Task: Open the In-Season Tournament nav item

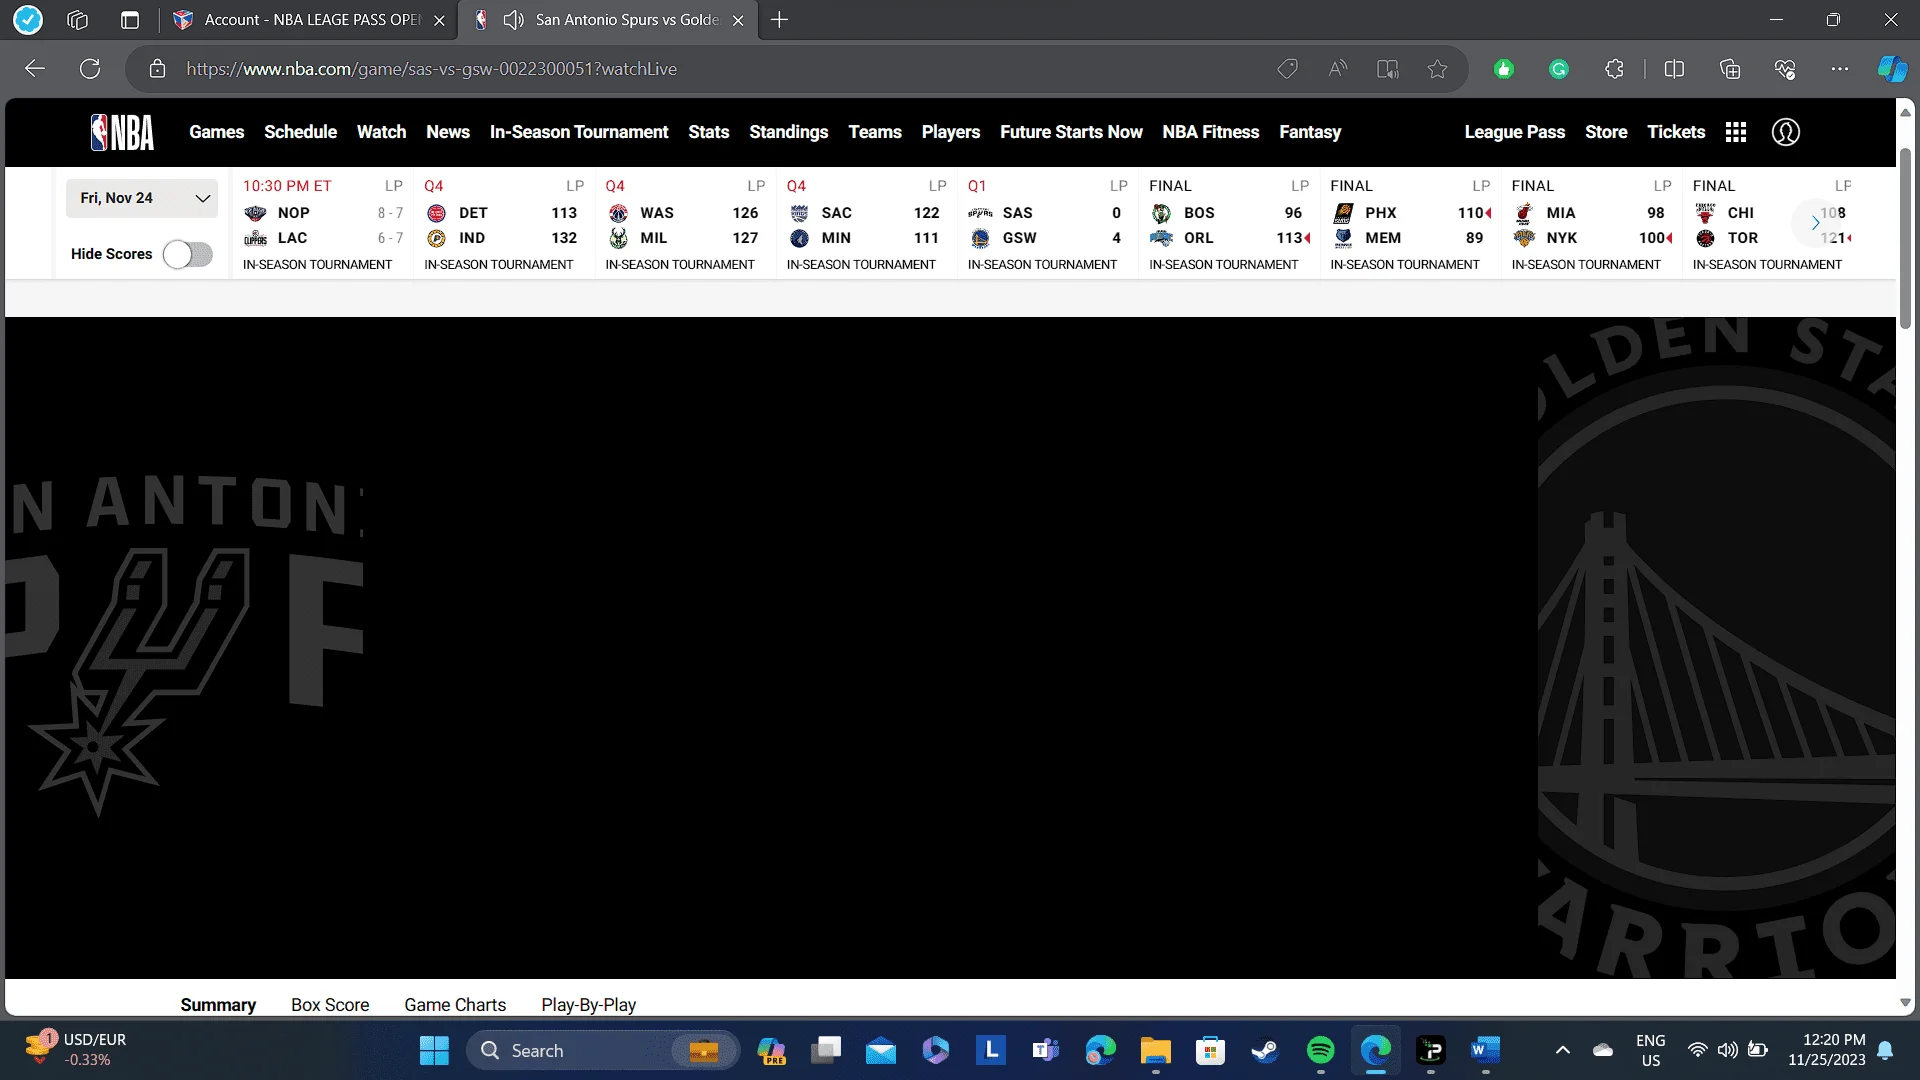Action: click(x=579, y=132)
